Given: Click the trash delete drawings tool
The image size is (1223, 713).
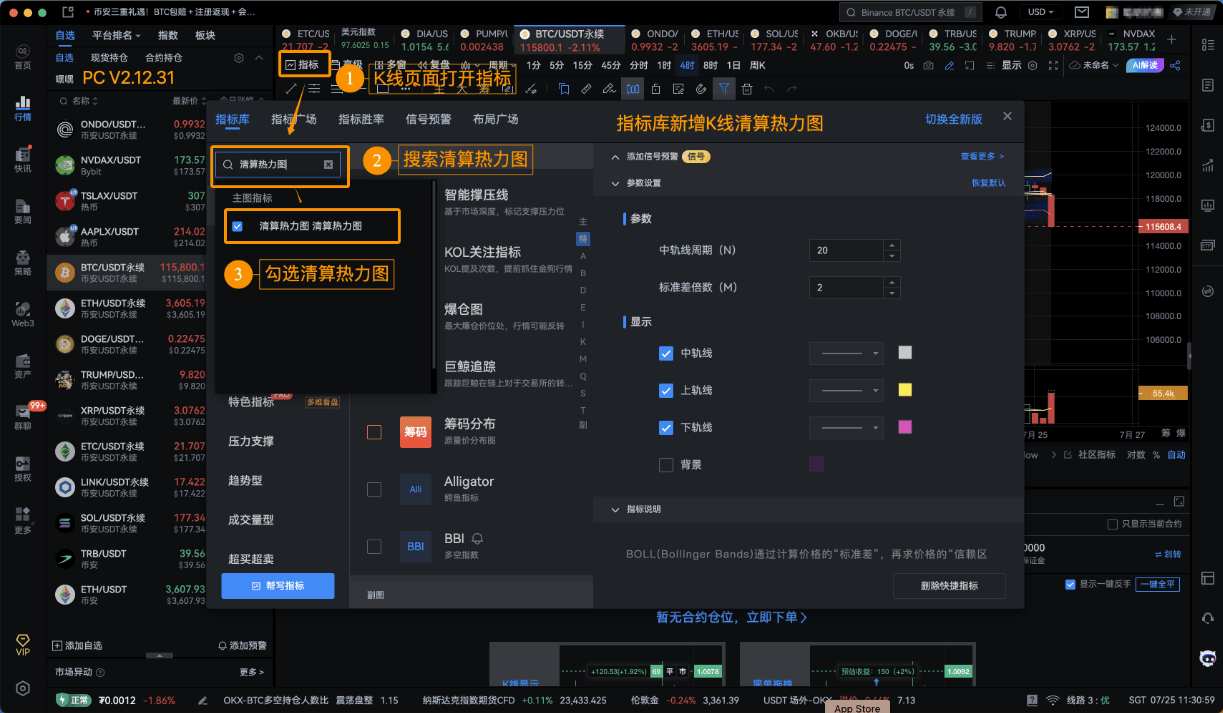Looking at the screenshot, I should (x=747, y=88).
